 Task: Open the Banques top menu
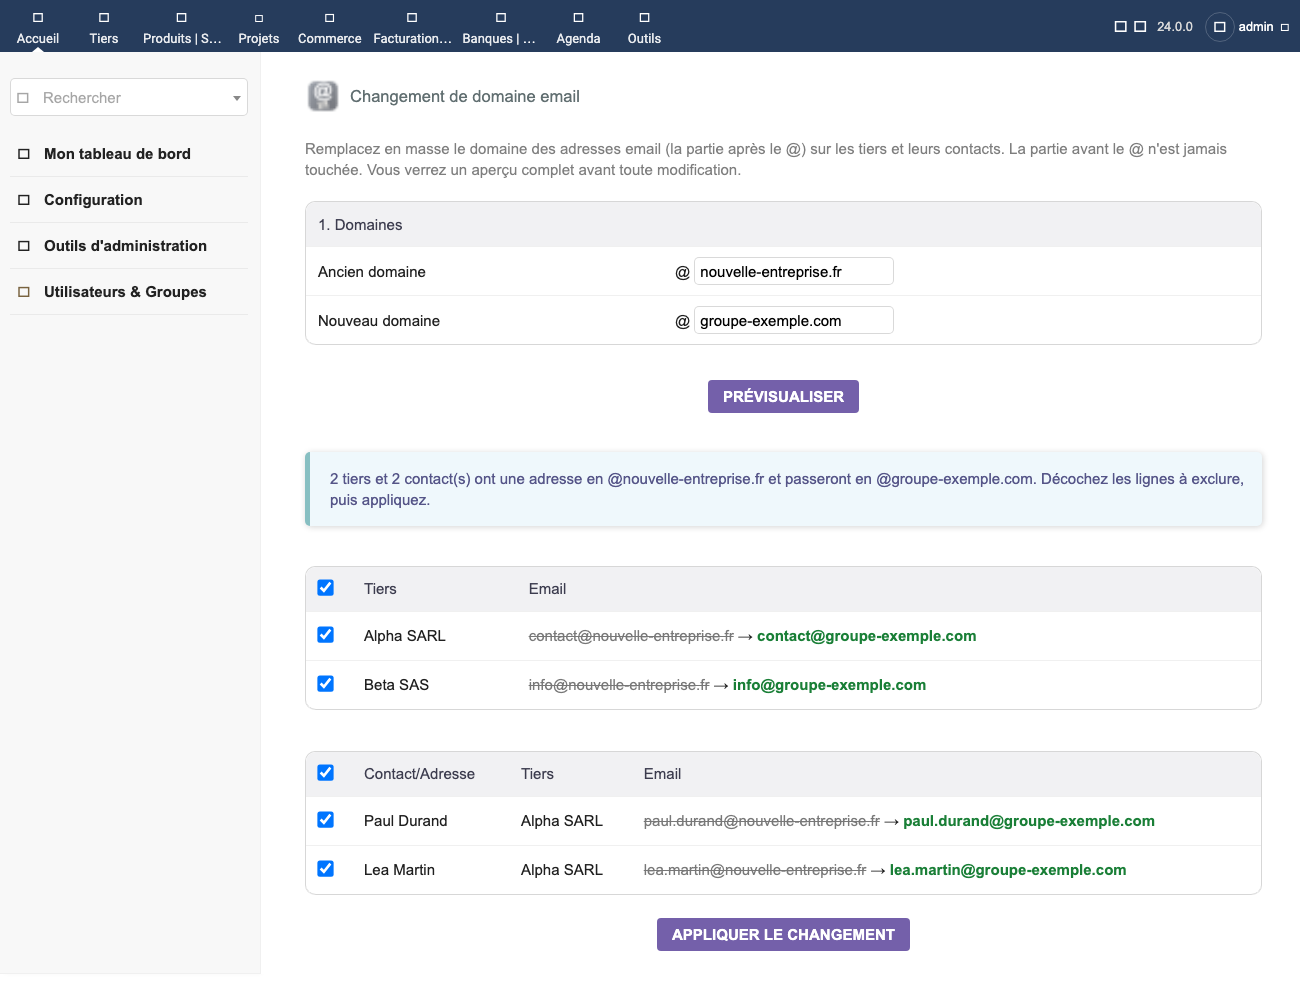[x=499, y=27]
